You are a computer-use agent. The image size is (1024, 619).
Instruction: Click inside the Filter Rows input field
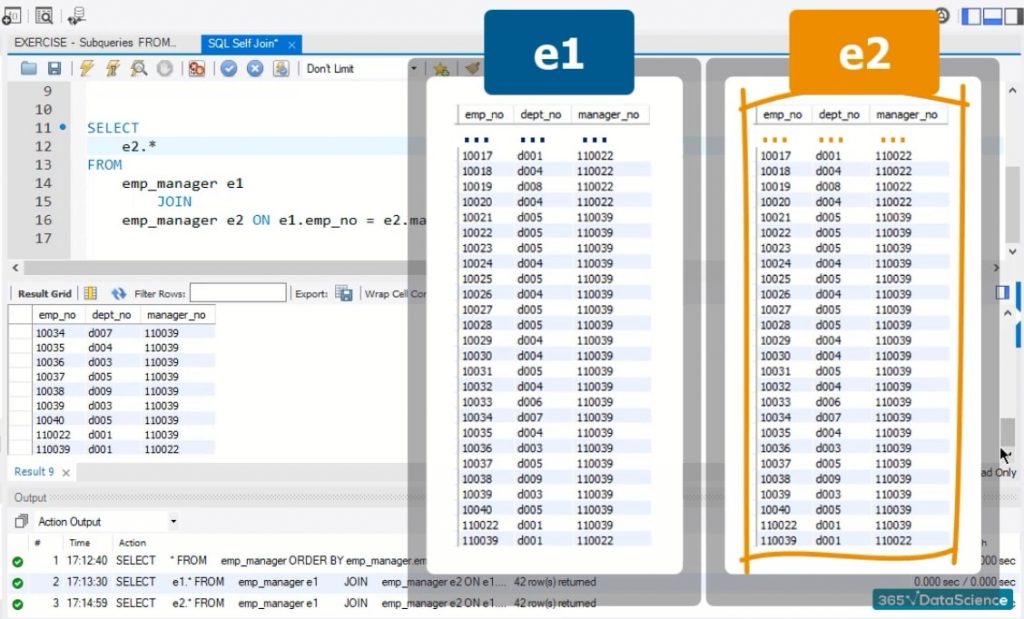click(x=240, y=294)
